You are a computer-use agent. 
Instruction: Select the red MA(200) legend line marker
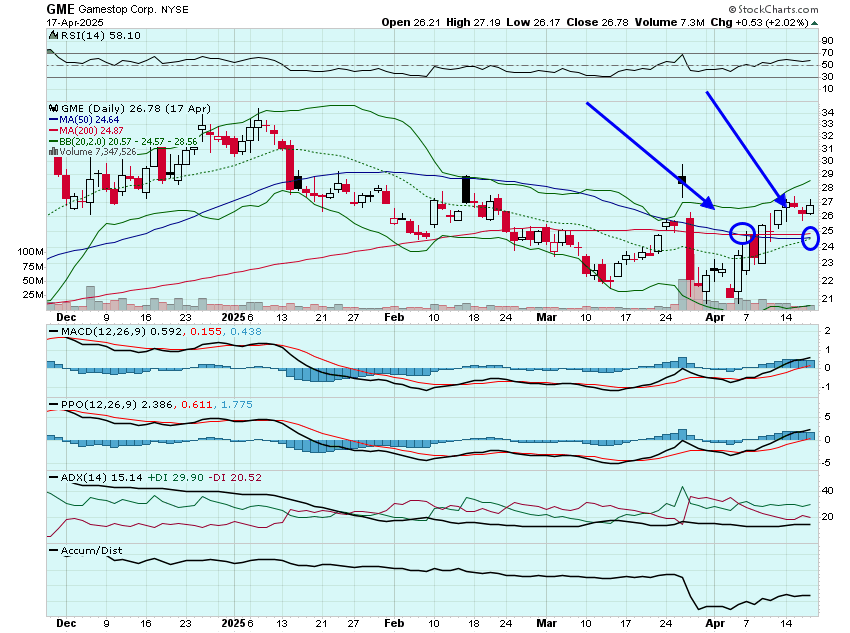(53, 131)
